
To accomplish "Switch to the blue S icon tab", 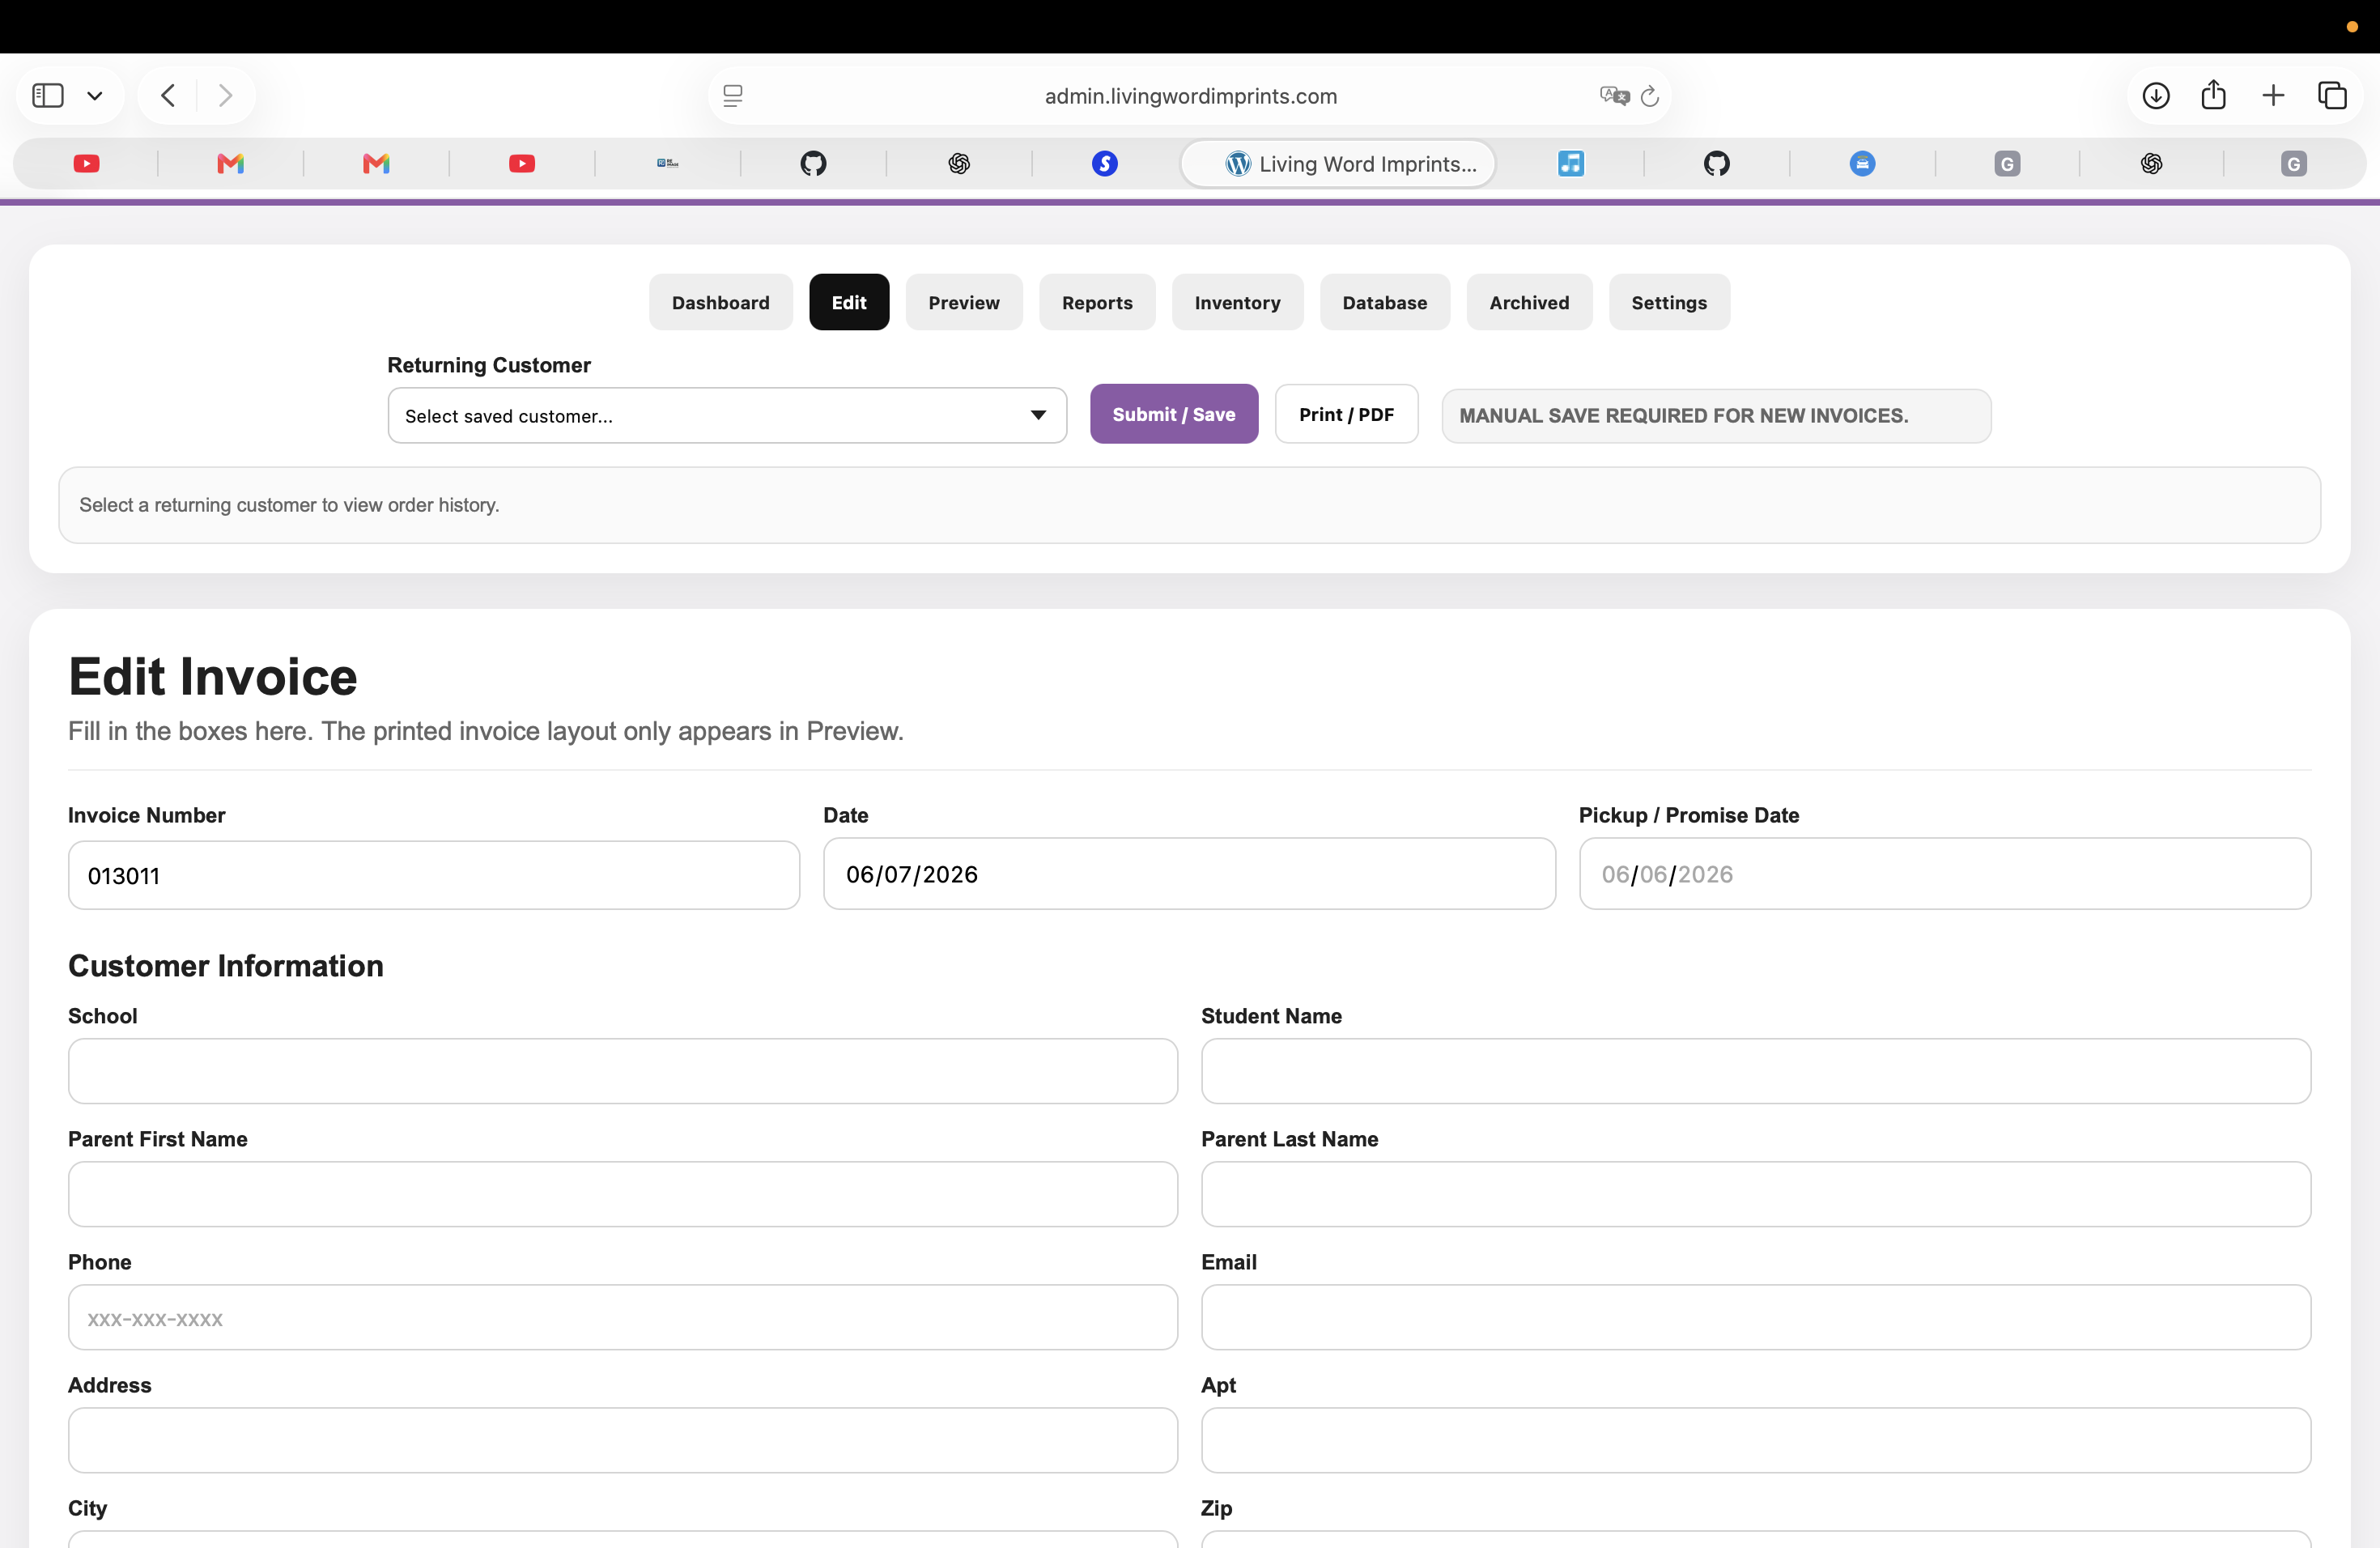I will (x=1104, y=163).
